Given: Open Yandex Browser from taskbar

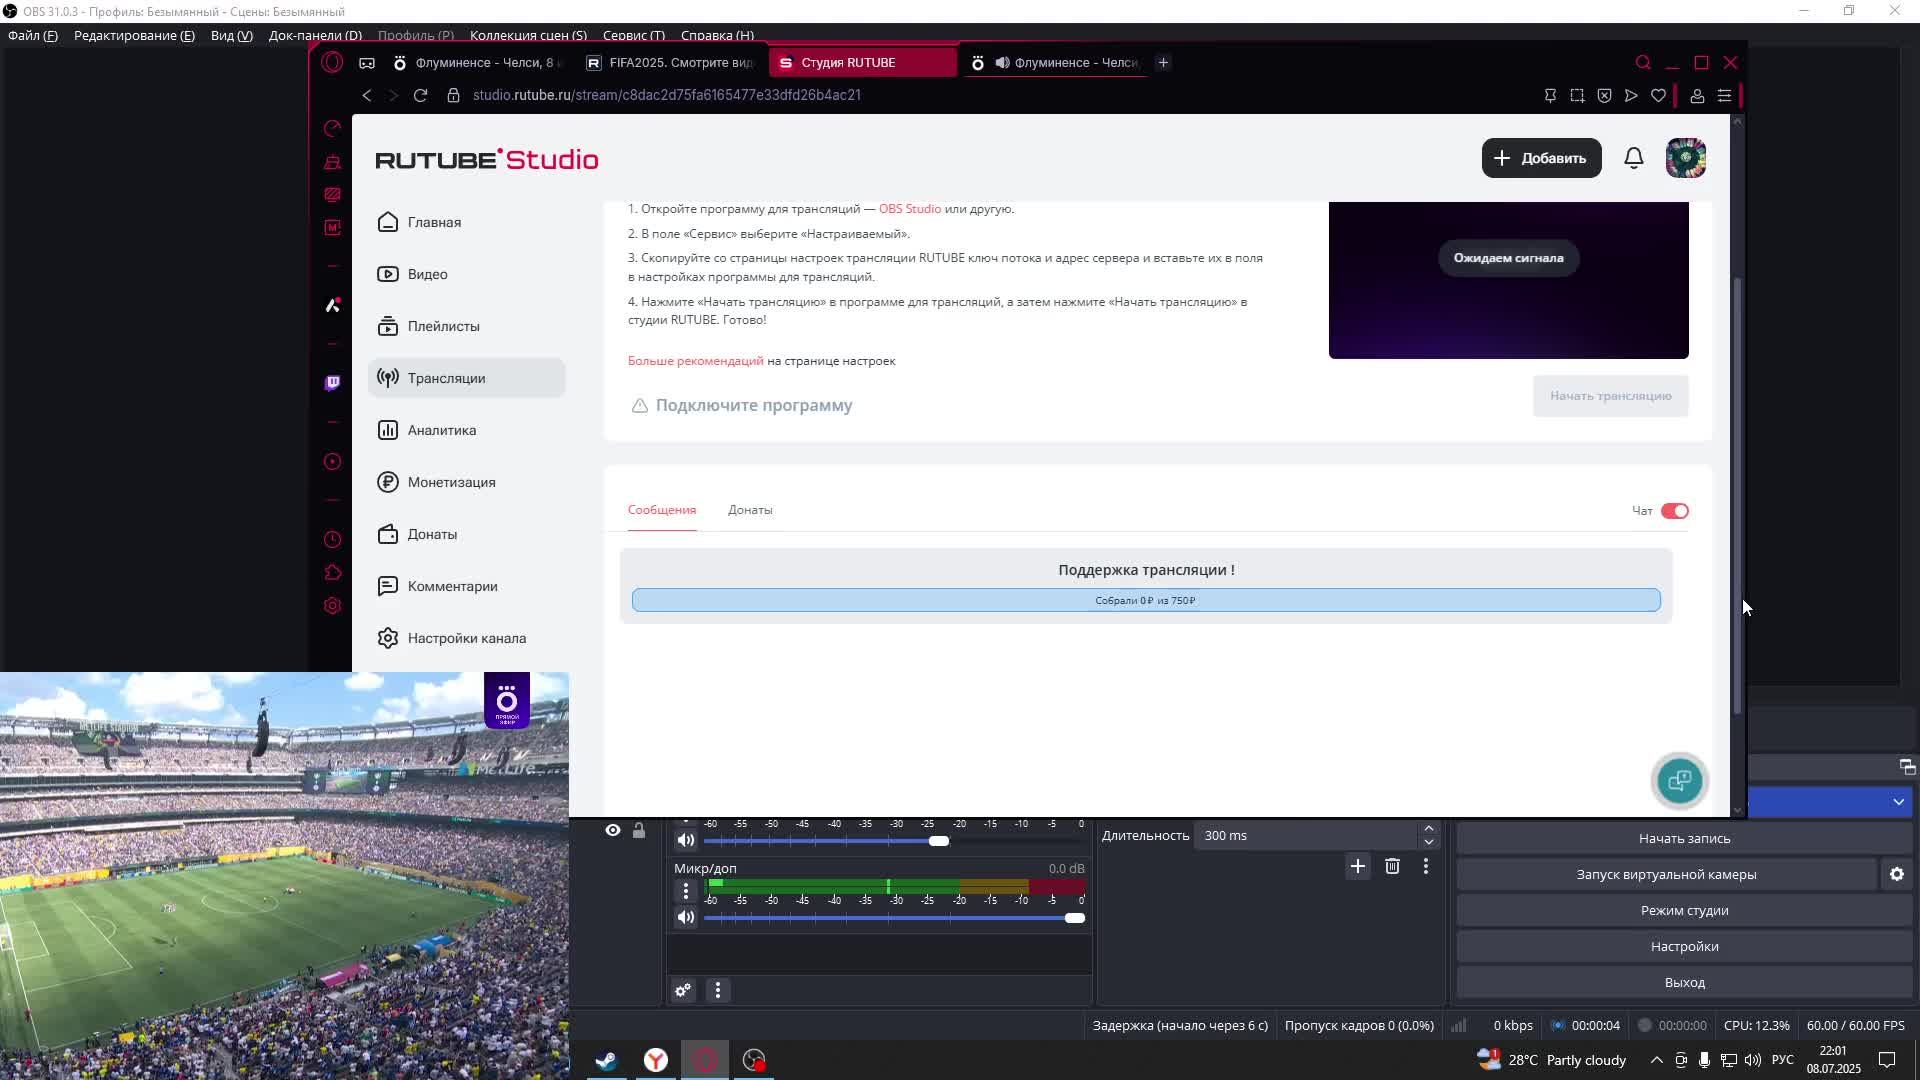Looking at the screenshot, I should (x=656, y=1060).
